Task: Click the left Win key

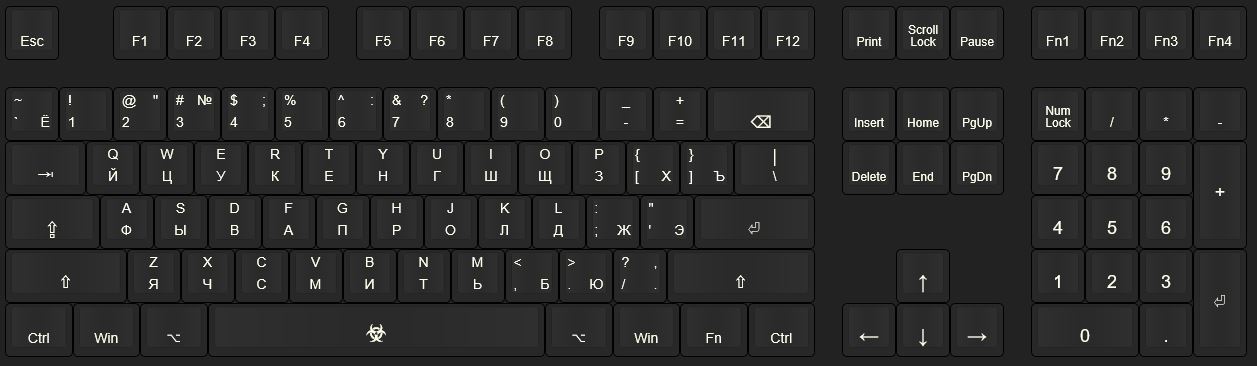Action: [106, 331]
